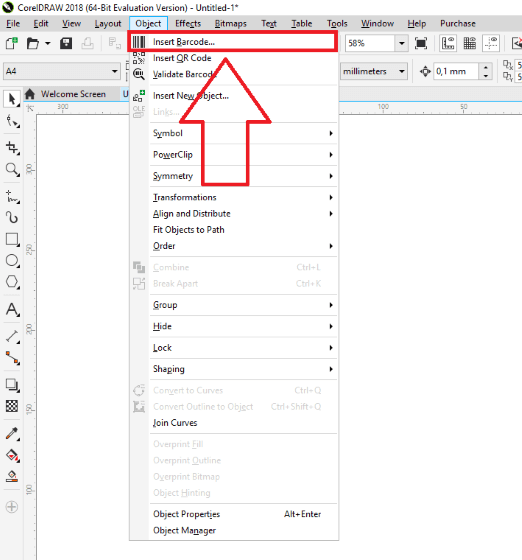522x560 pixels.
Task: Select the Drop Shadow tool
Action: click(x=12, y=385)
